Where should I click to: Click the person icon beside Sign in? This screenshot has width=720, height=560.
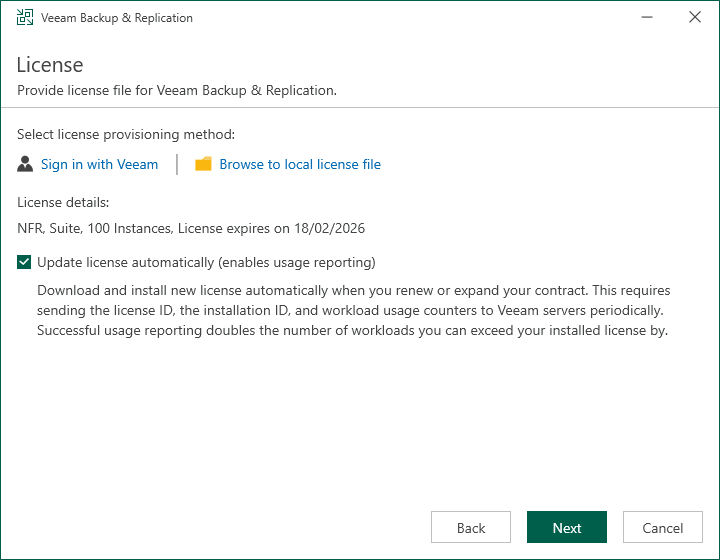(x=26, y=164)
